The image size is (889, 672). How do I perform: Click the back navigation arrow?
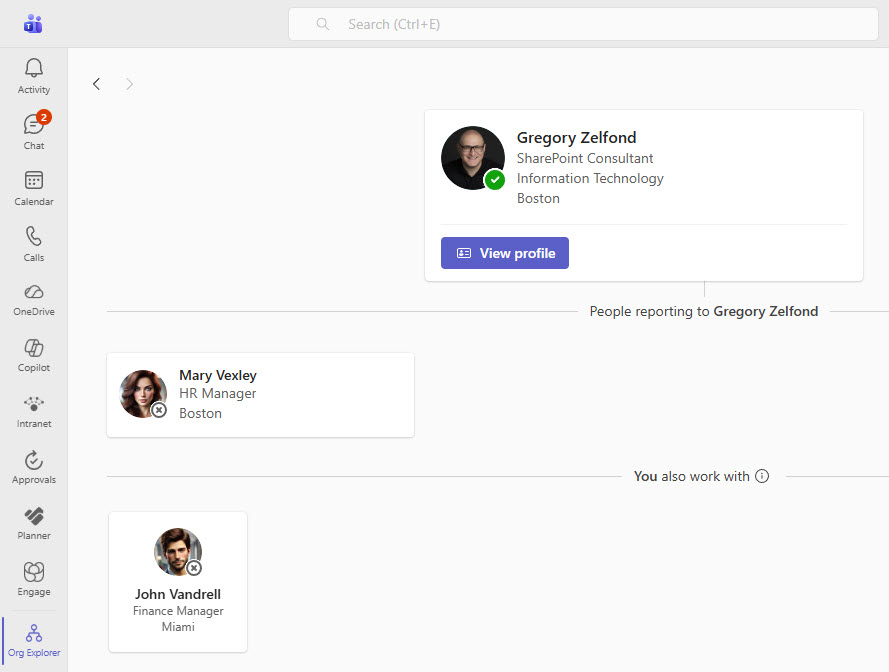tap(97, 84)
